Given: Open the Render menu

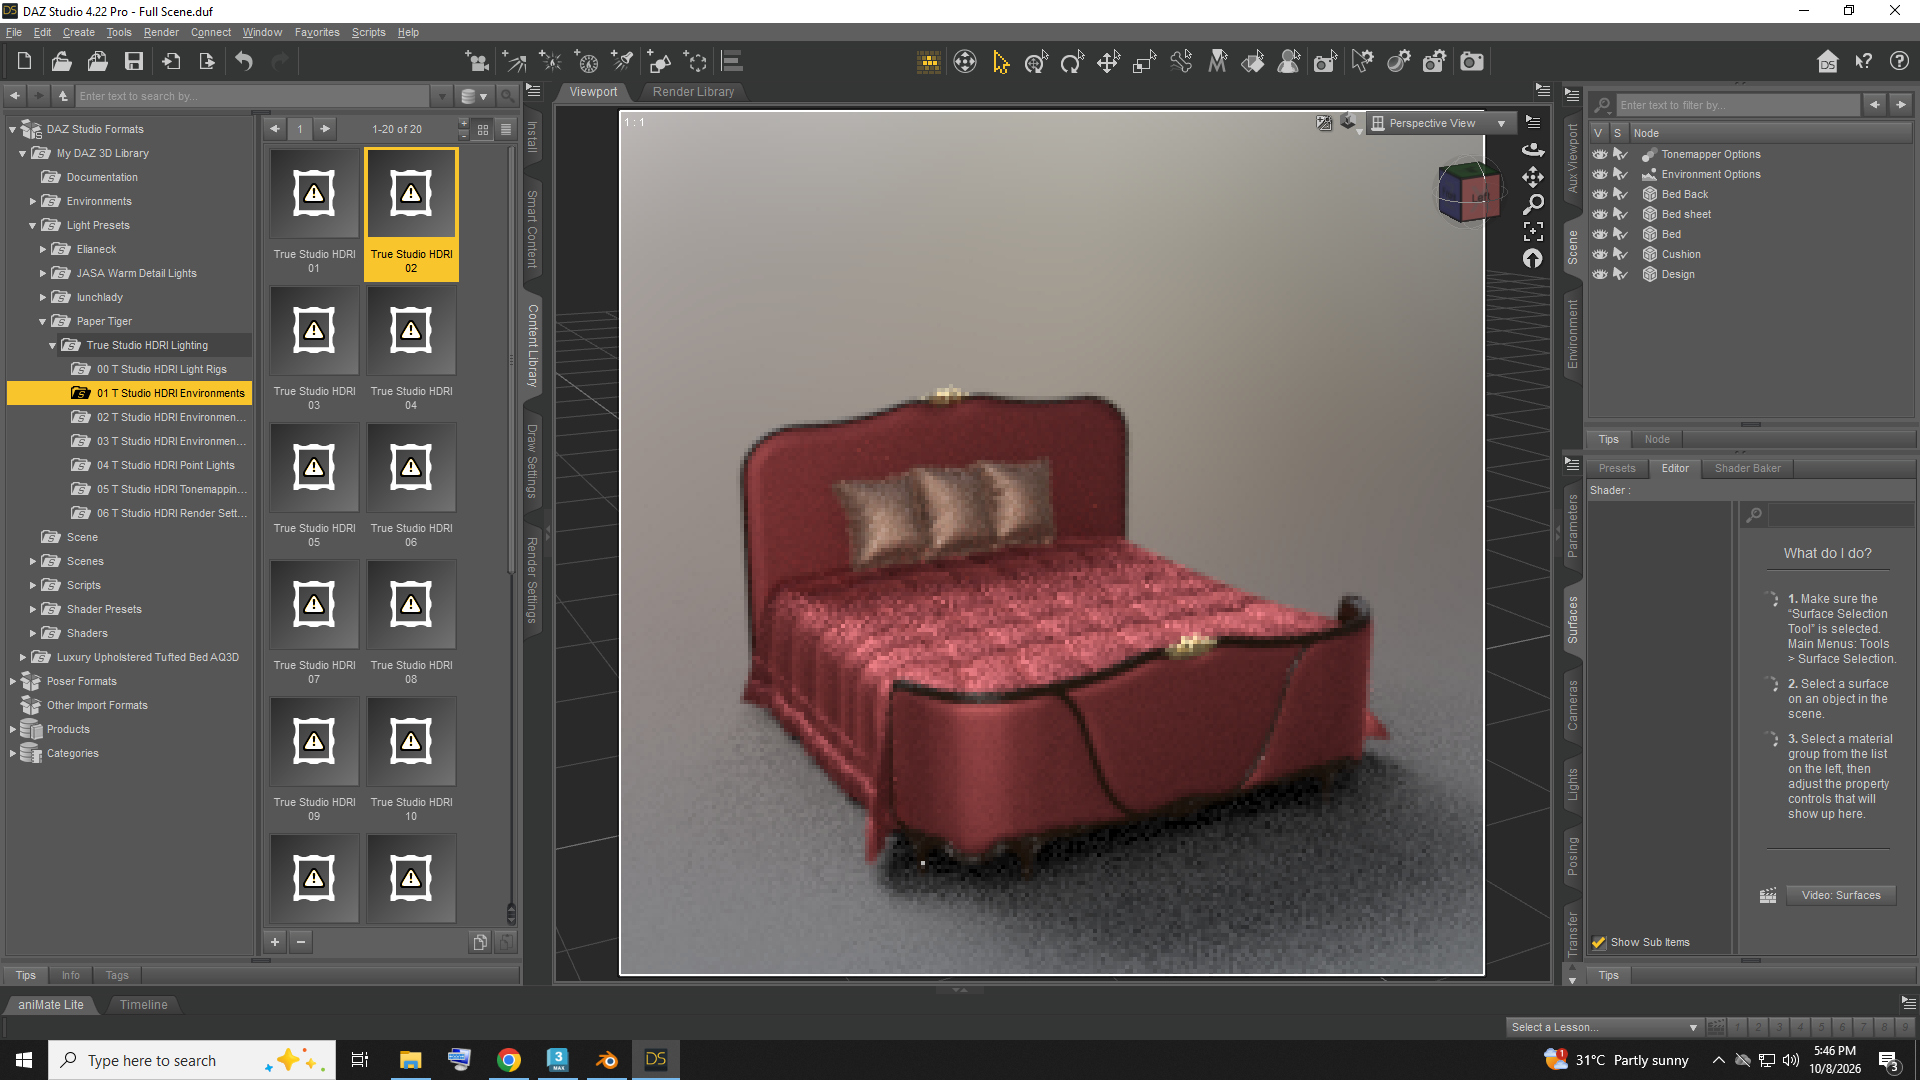Looking at the screenshot, I should pos(160,32).
